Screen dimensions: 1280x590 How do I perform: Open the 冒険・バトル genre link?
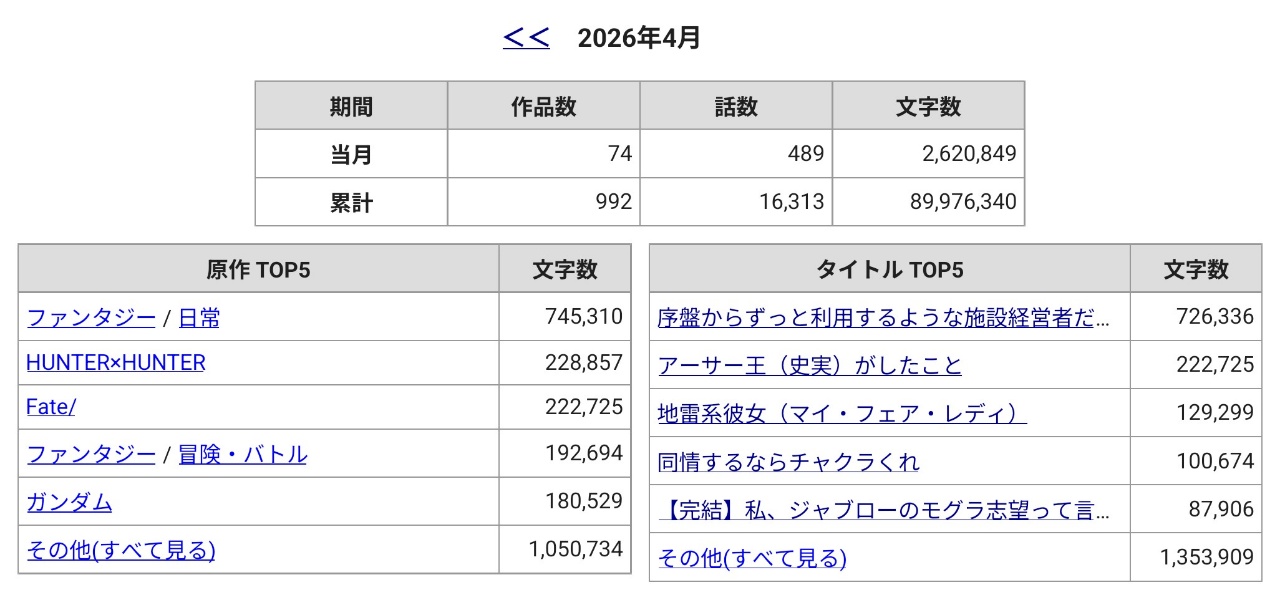tap(242, 455)
